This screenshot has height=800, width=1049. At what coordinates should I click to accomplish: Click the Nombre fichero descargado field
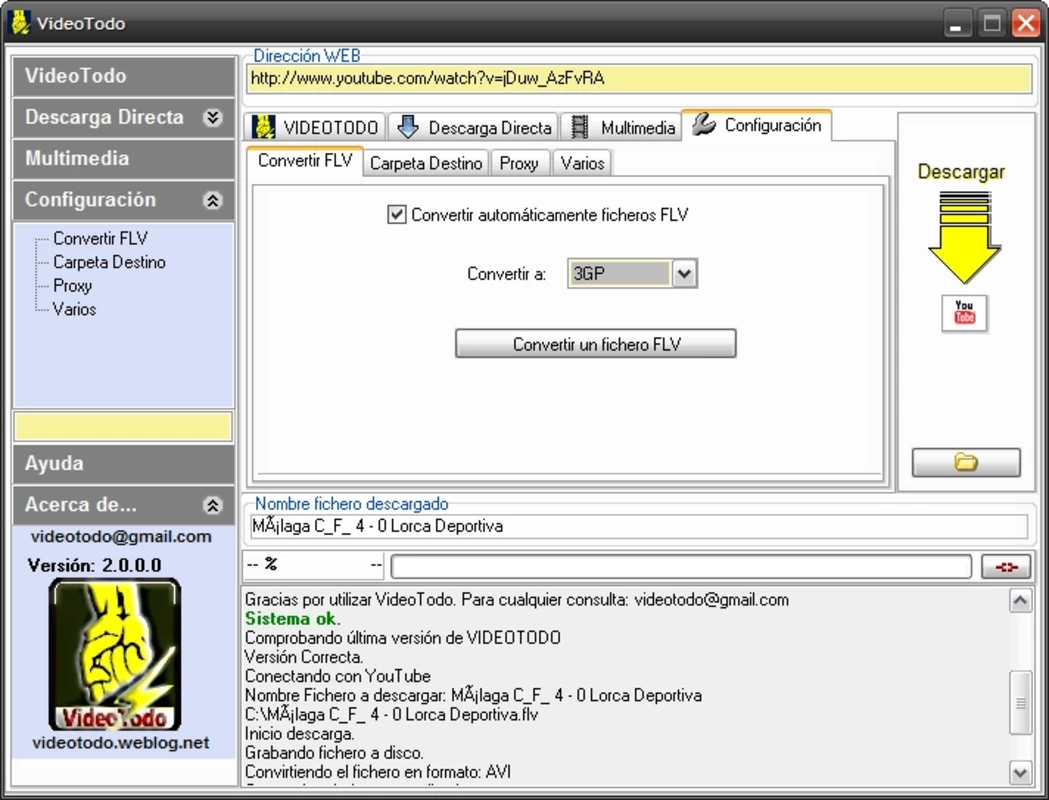(x=639, y=526)
